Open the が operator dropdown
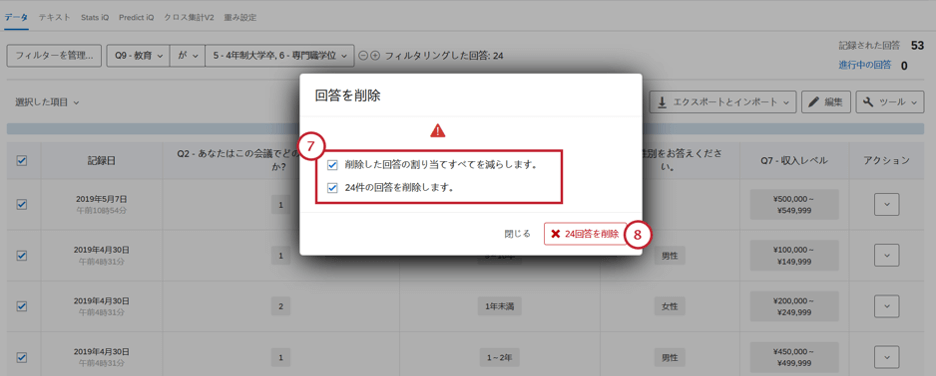The width and height of the screenshot is (936, 376). (x=187, y=56)
